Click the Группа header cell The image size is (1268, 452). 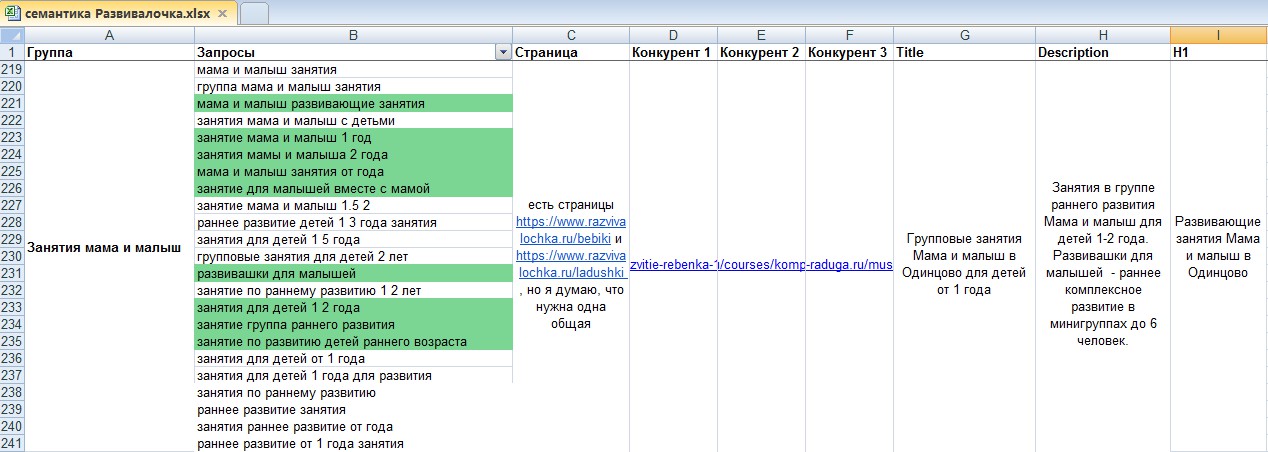(x=110, y=52)
